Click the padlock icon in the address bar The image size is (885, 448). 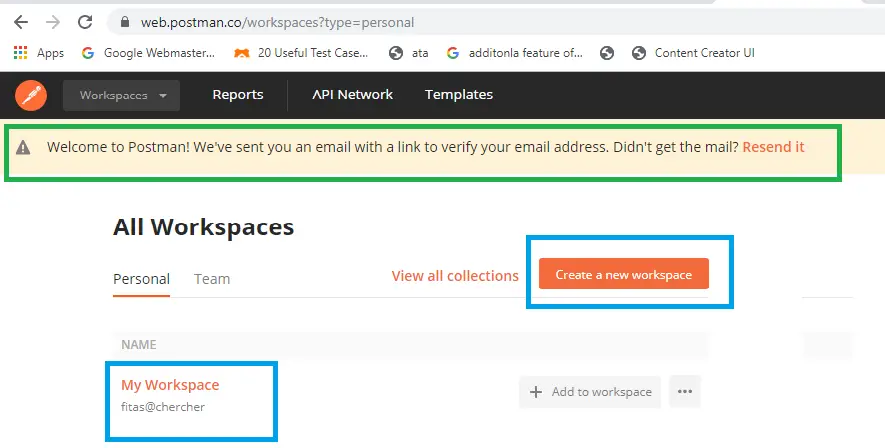pyautogui.click(x=125, y=22)
